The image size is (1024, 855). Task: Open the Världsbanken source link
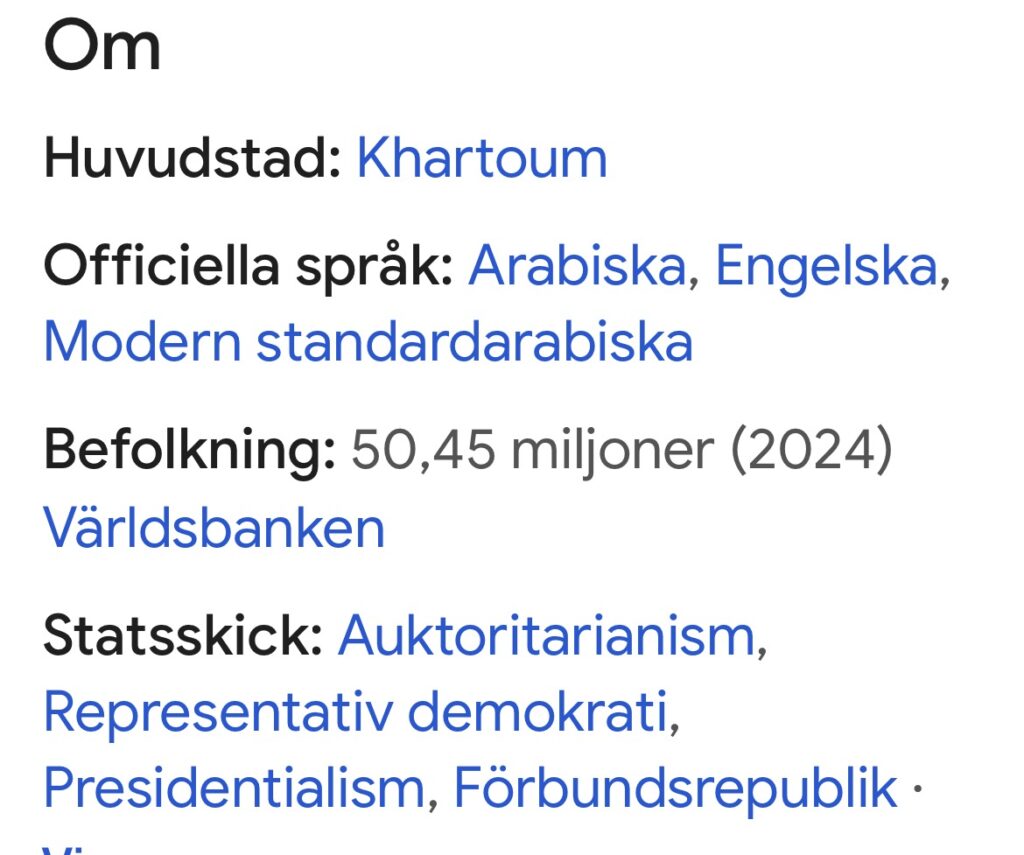click(x=214, y=527)
